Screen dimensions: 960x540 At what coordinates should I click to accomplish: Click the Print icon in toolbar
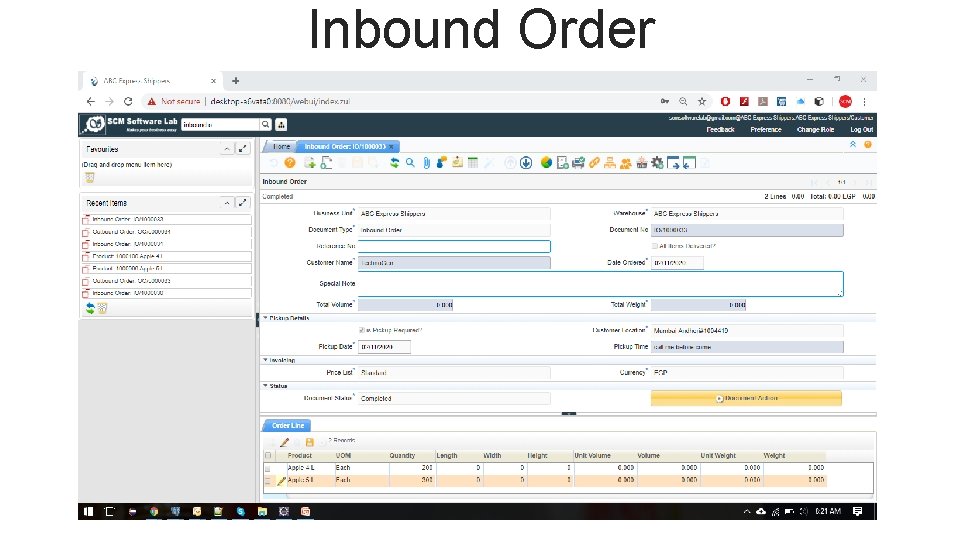(x=579, y=163)
